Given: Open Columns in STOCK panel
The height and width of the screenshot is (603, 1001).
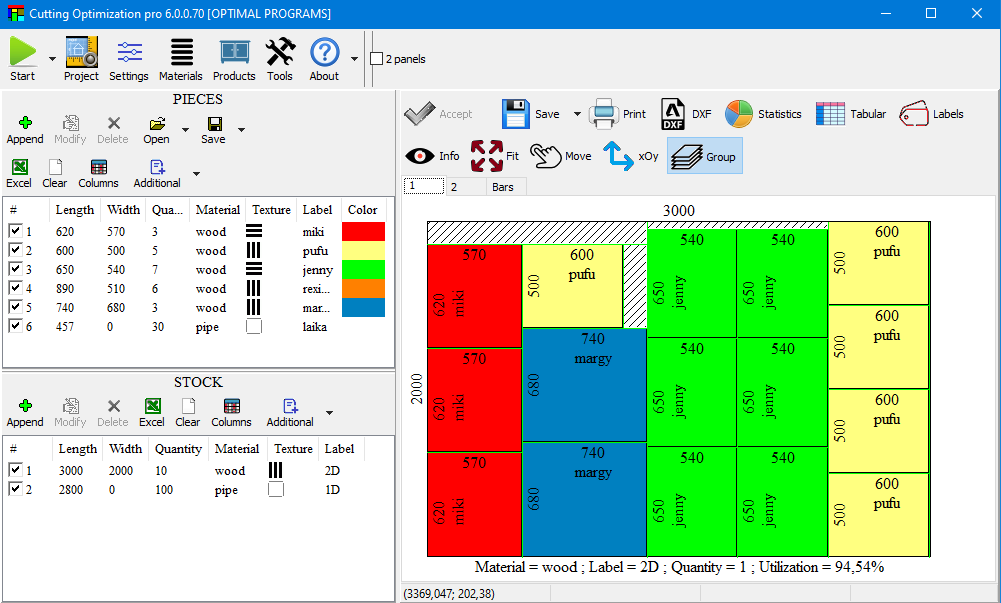Looking at the screenshot, I should [x=232, y=413].
